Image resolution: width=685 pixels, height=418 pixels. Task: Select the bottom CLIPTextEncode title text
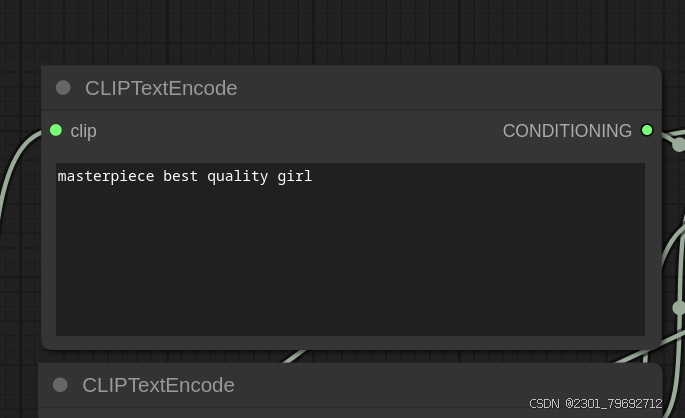[159, 385]
